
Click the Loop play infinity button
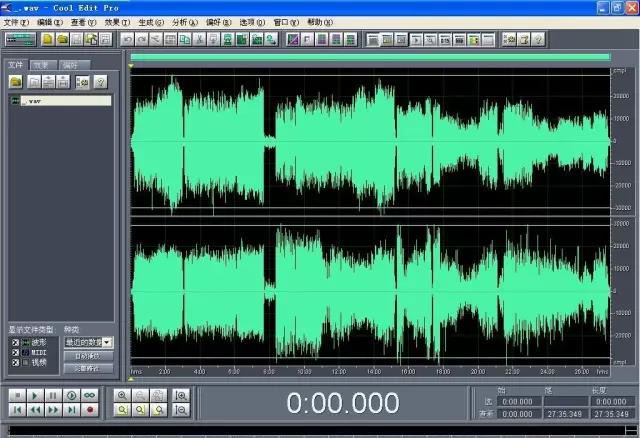coord(89,395)
